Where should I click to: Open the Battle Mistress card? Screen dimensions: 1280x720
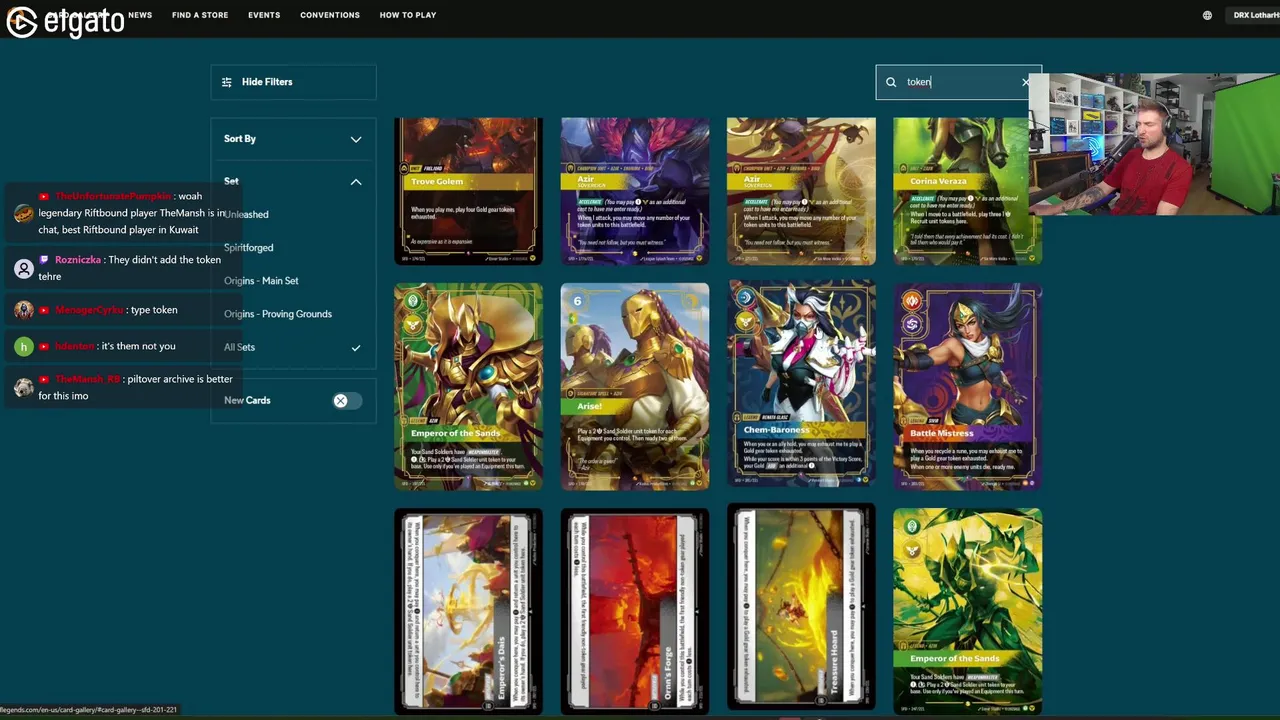pos(967,386)
